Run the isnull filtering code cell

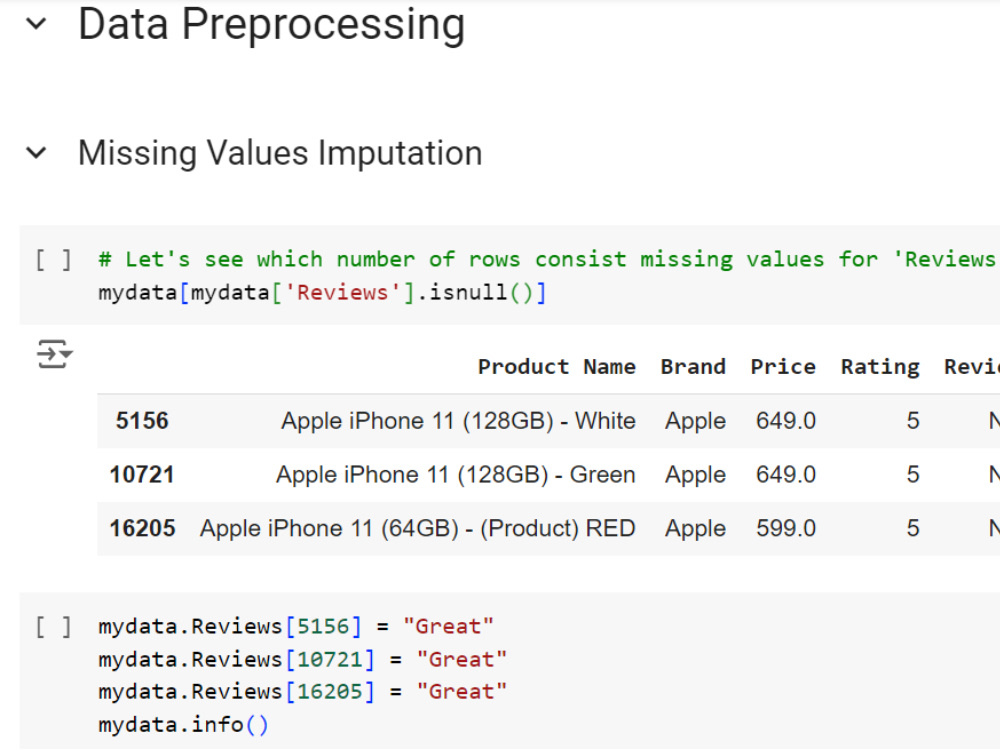pos(55,259)
